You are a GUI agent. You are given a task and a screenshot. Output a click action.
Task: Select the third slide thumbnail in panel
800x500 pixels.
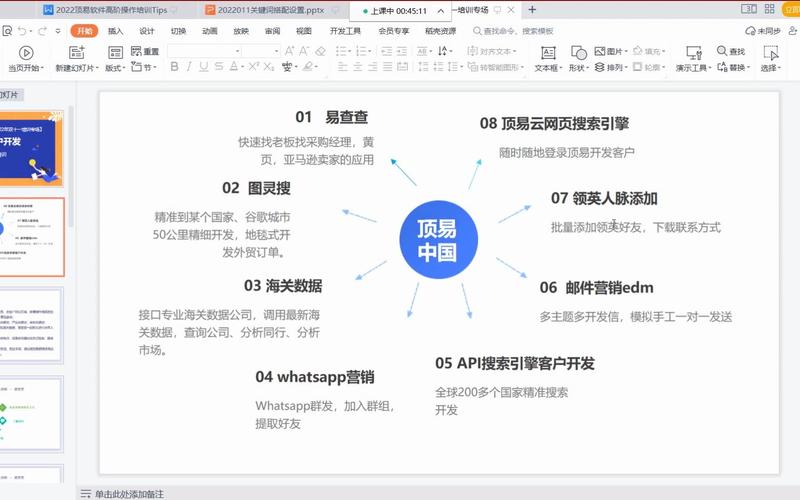coord(31,326)
